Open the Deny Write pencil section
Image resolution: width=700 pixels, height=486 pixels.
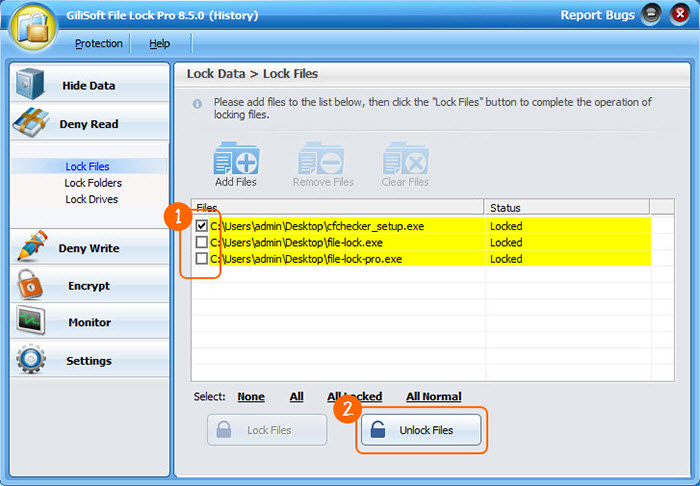pos(89,248)
